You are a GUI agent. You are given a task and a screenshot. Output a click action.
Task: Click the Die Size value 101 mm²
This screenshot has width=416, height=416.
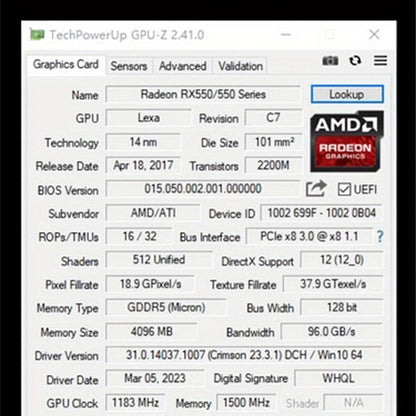273,142
